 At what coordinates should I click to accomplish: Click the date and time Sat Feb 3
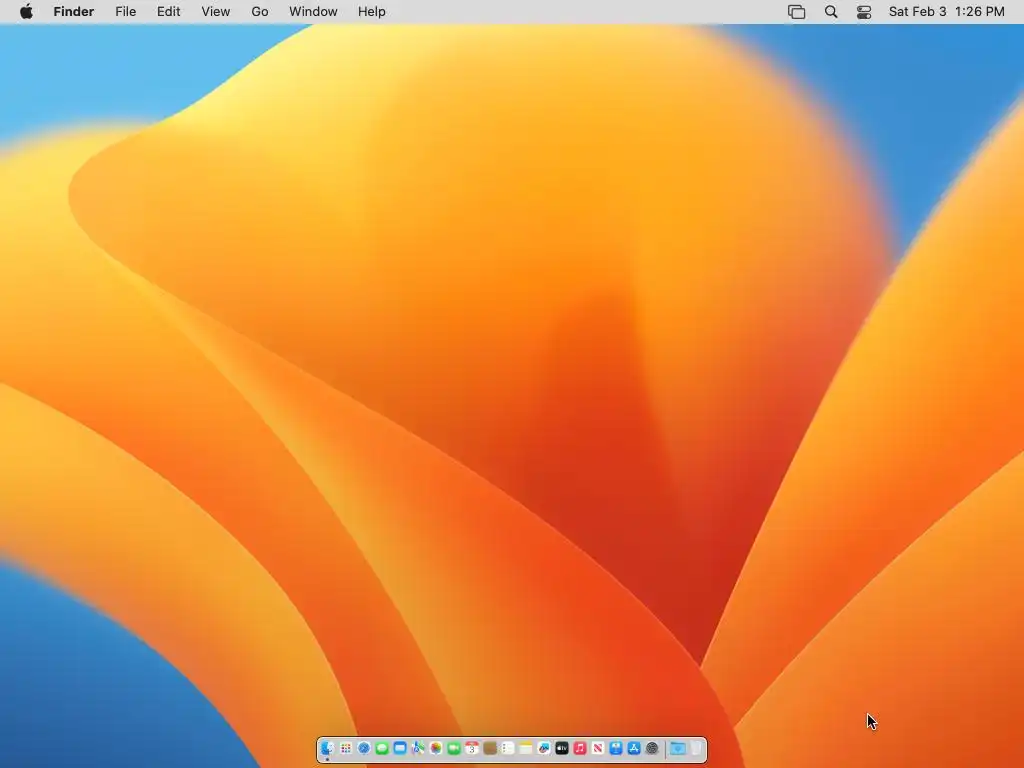(x=946, y=12)
